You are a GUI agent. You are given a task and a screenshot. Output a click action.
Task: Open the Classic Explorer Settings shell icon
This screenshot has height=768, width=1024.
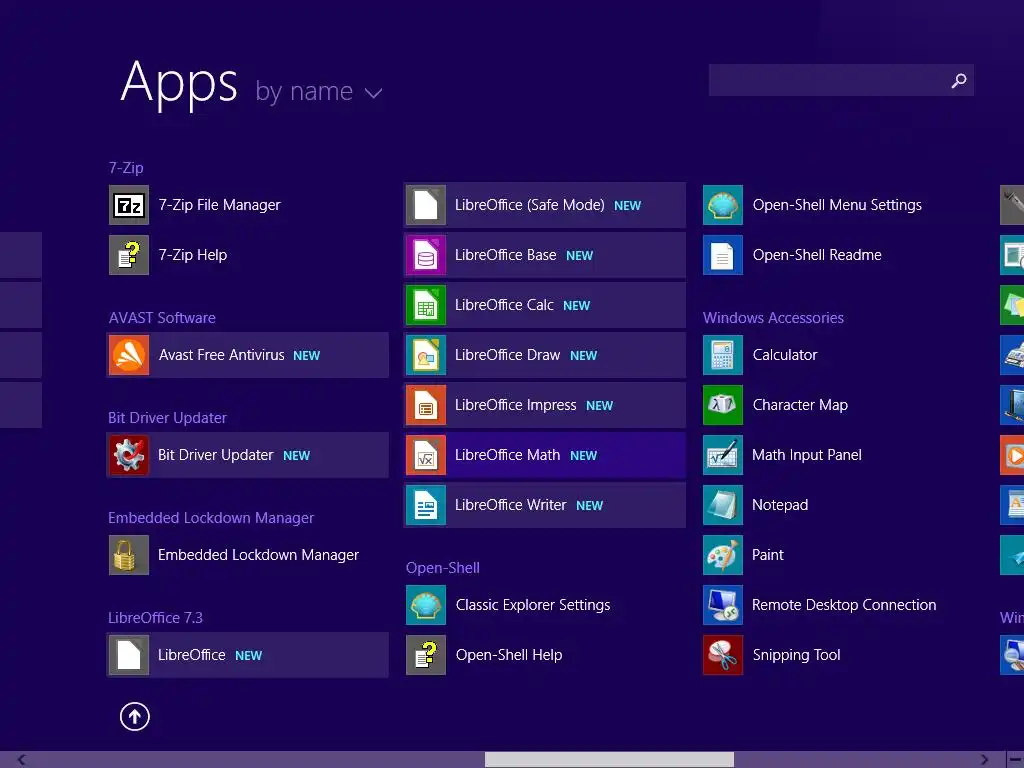tap(426, 605)
